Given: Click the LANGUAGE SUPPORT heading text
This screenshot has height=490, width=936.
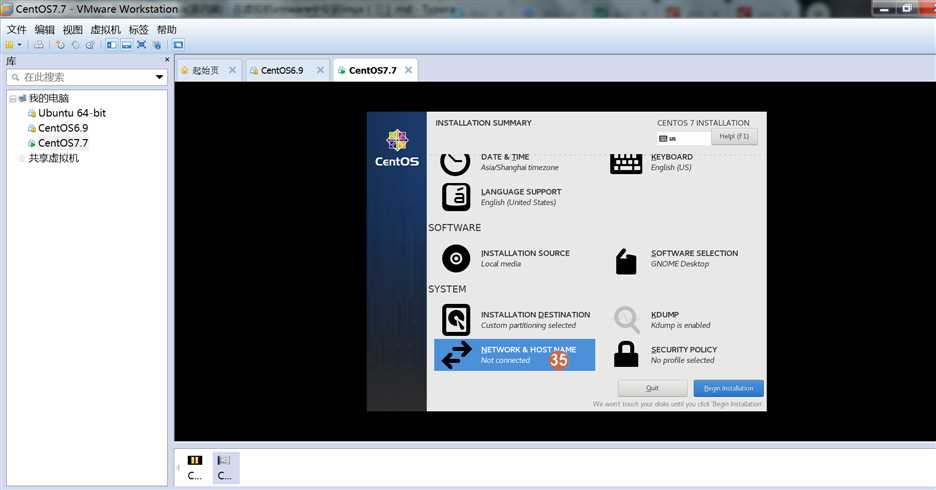Looking at the screenshot, I should pyautogui.click(x=521, y=192).
